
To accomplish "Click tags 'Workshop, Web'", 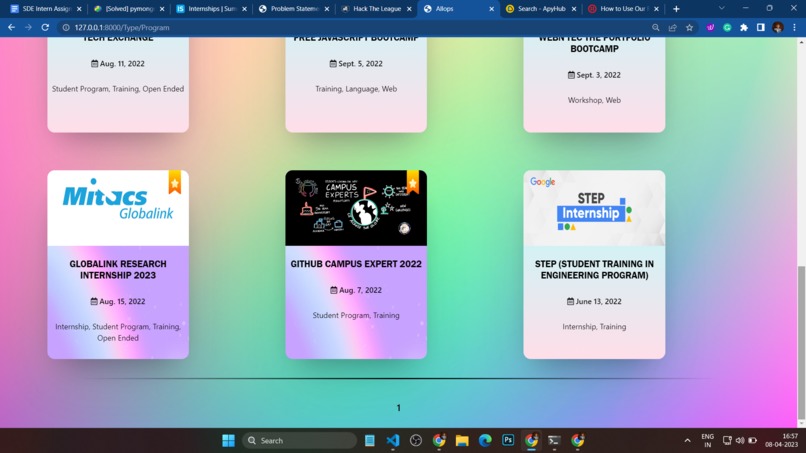I will (x=594, y=100).
